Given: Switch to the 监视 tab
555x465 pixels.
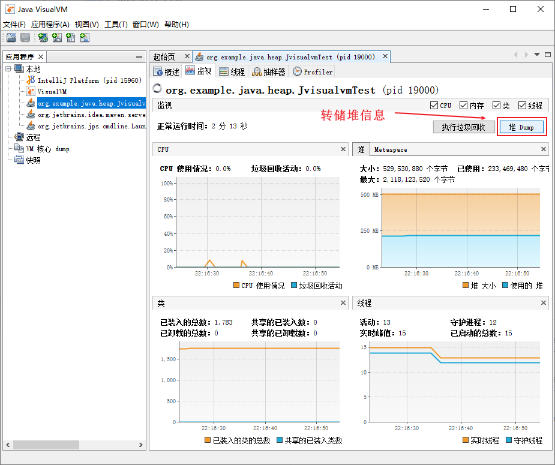Looking at the screenshot, I should [x=199, y=71].
